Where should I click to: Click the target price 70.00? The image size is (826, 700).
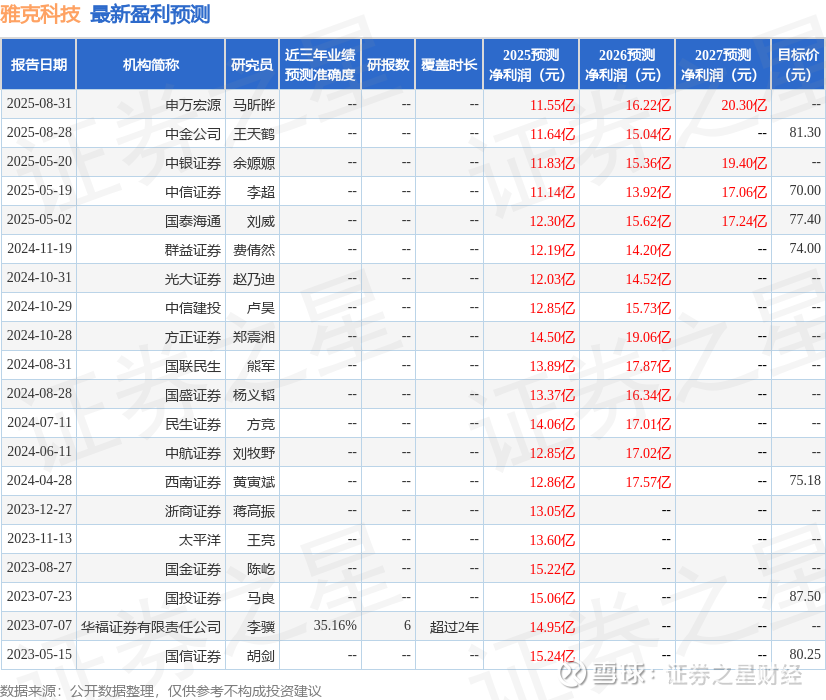point(805,191)
